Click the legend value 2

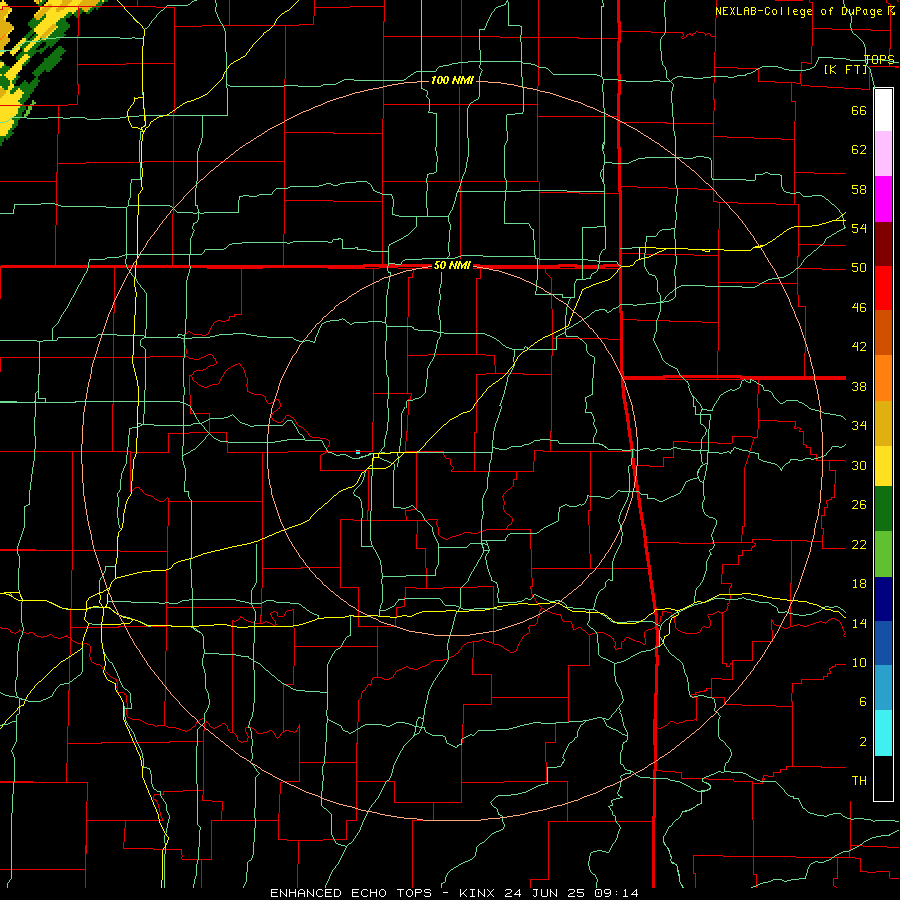[863, 742]
